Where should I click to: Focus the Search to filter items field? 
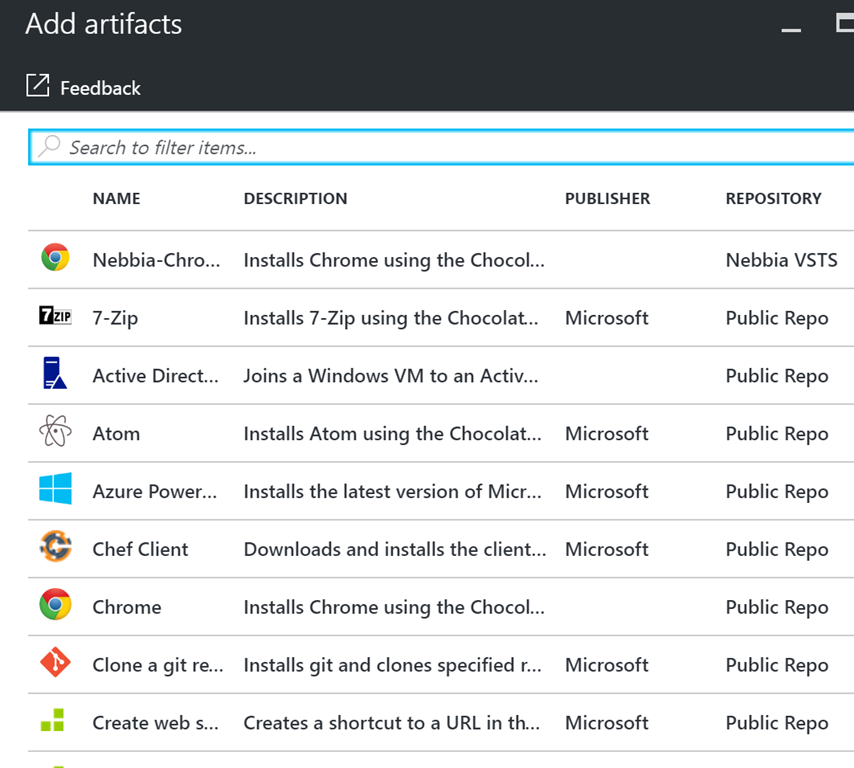tap(441, 147)
